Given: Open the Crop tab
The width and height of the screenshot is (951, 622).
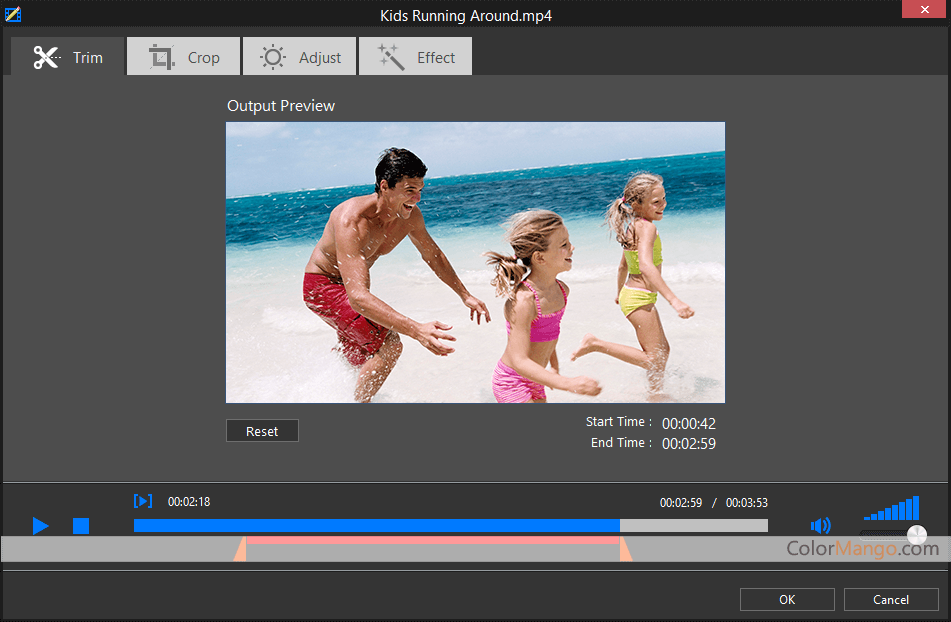Looking at the screenshot, I should (185, 57).
